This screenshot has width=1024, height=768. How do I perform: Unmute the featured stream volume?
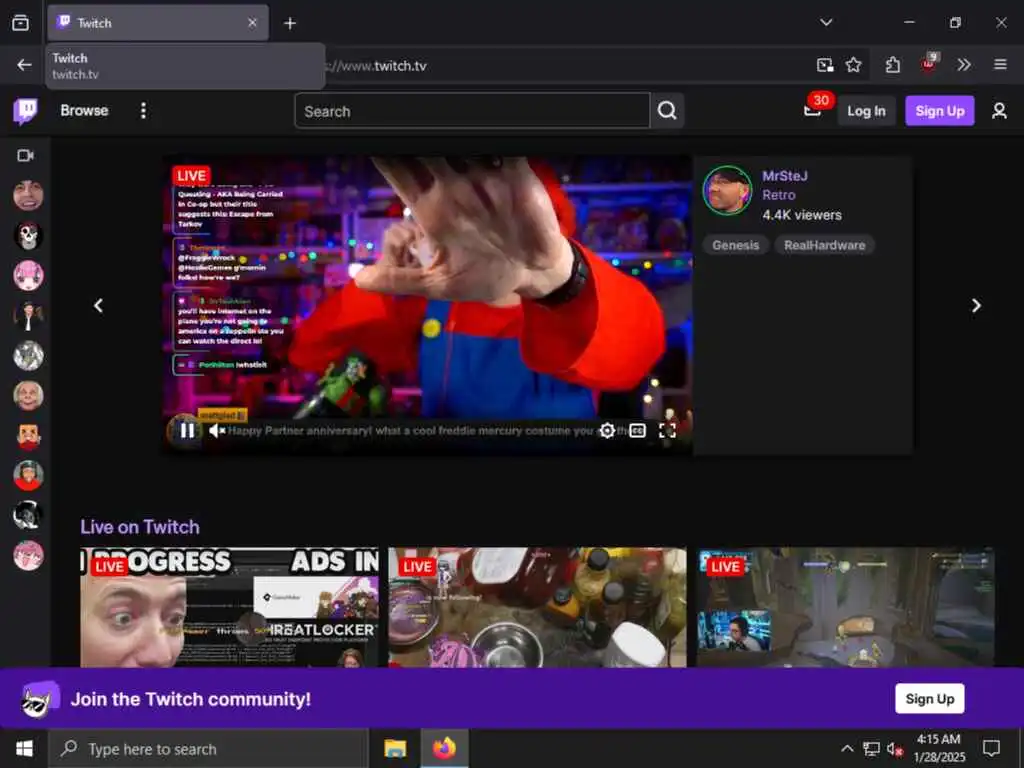click(216, 430)
